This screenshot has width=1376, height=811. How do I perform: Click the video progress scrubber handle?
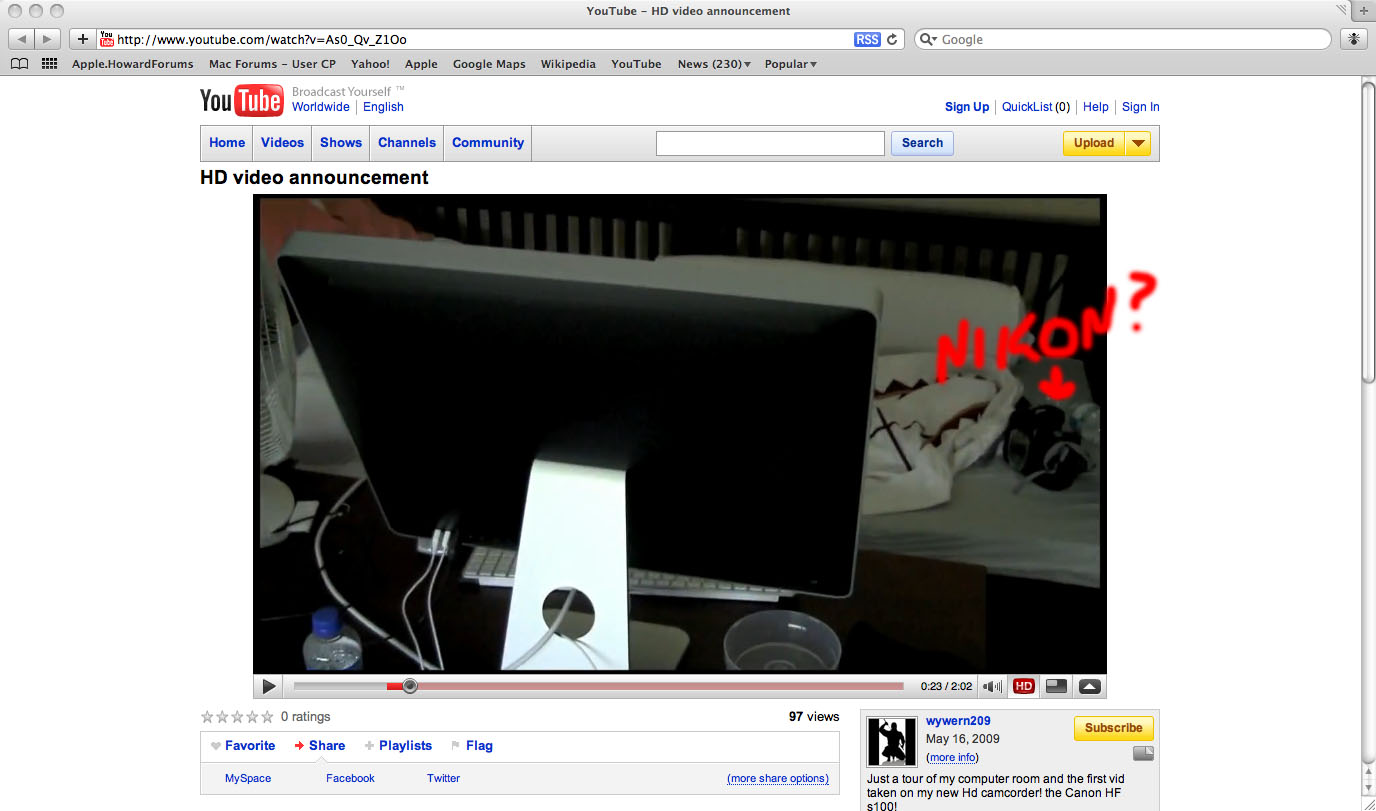pyautogui.click(x=409, y=686)
